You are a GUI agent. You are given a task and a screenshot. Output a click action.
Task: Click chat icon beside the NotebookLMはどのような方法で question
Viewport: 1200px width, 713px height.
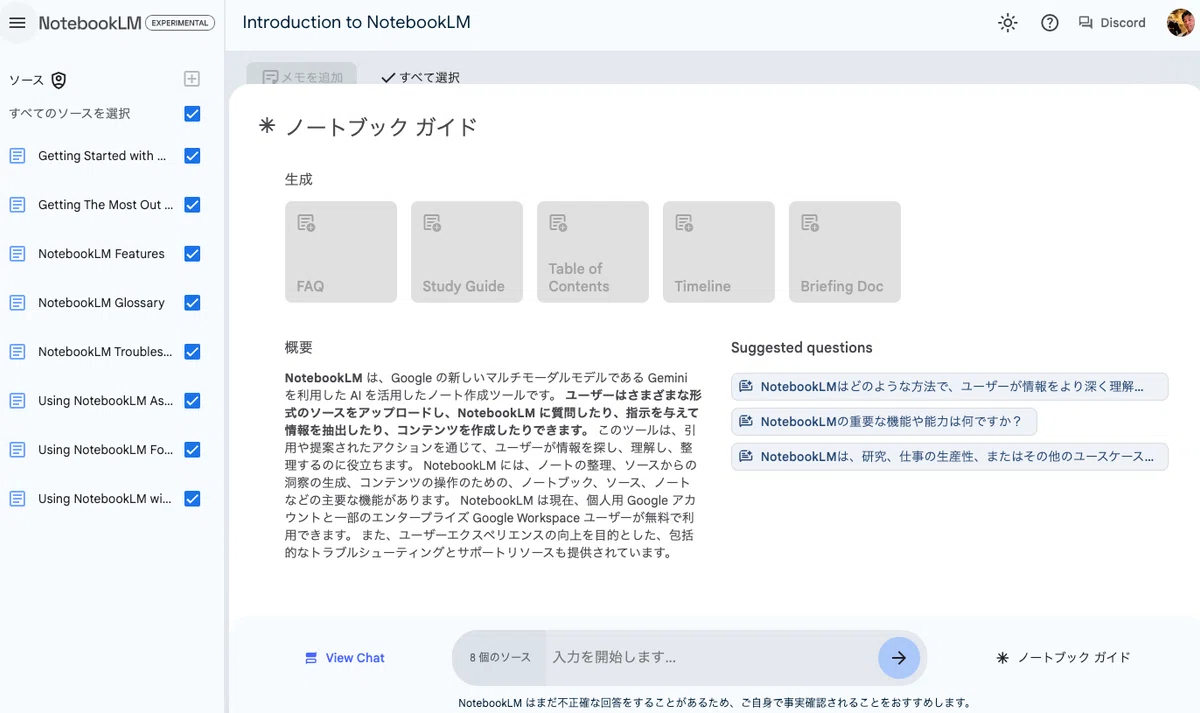pos(746,386)
